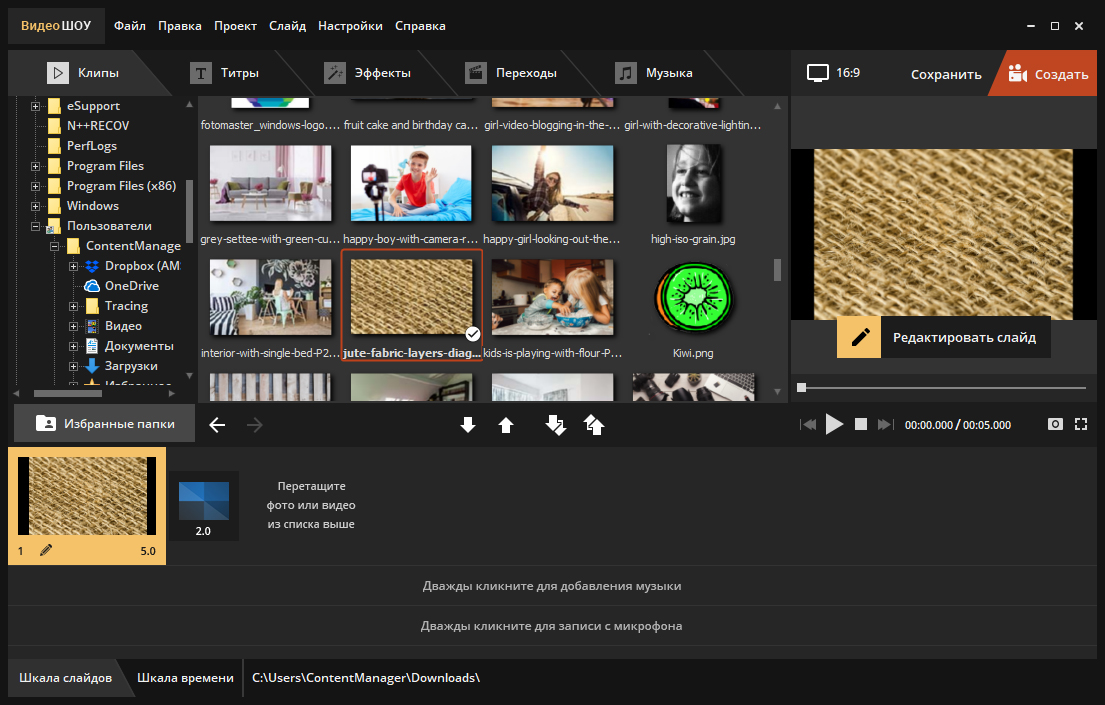Take a snapshot with the camera icon
Viewport: 1105px width, 705px height.
1055,424
